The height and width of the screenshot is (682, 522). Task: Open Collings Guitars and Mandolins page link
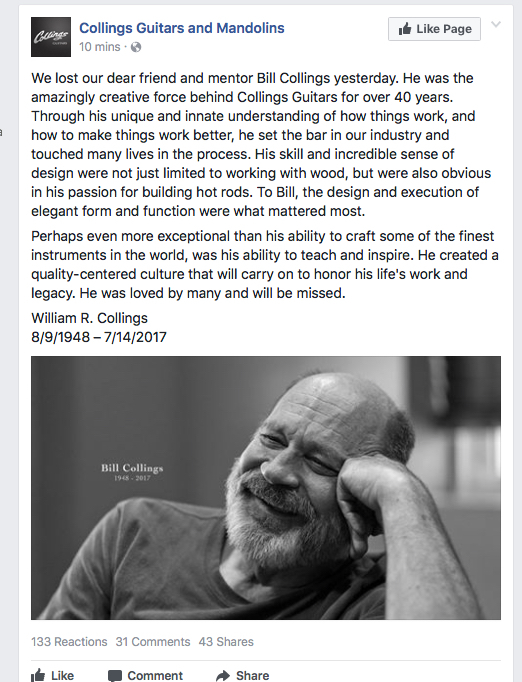[182, 28]
